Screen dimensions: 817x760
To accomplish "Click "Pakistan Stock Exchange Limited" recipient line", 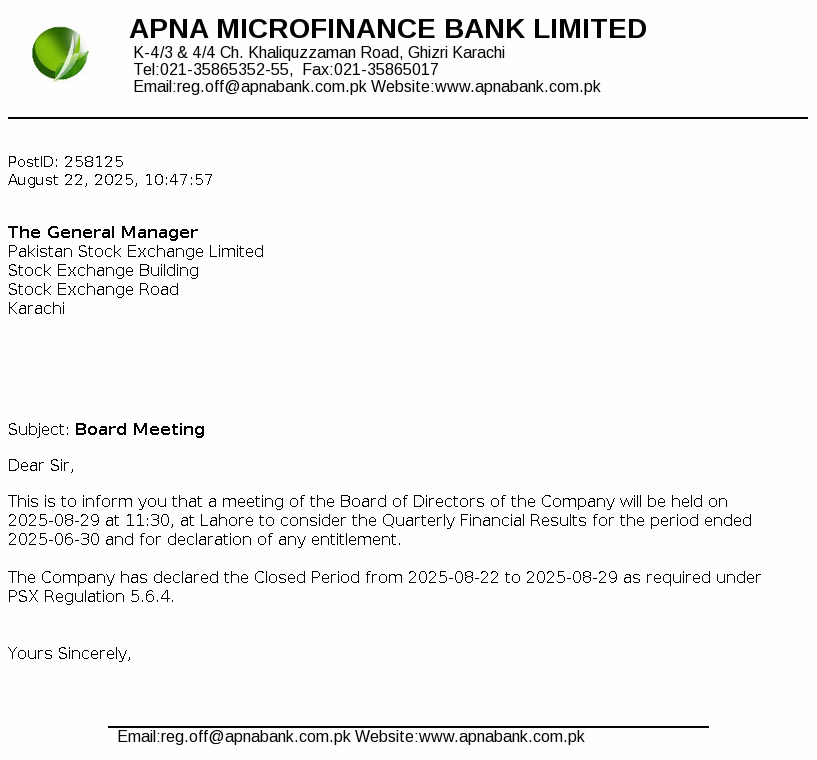I will (x=136, y=252).
